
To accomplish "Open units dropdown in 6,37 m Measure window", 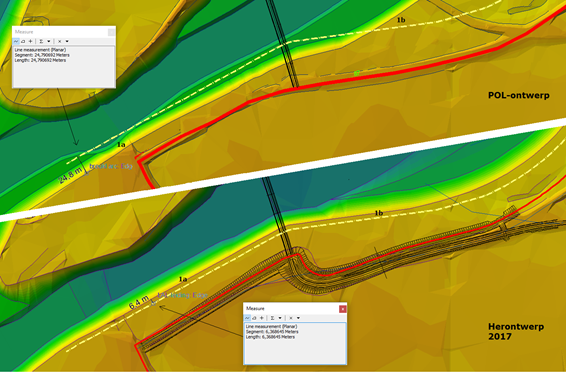I will click(x=280, y=318).
